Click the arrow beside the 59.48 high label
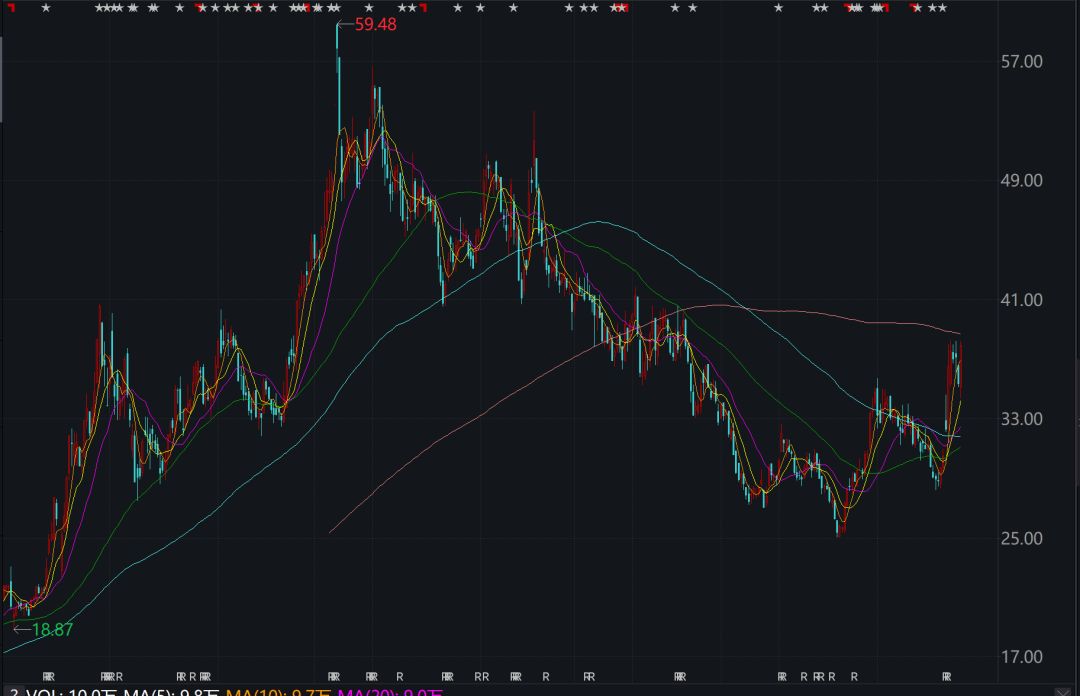The width and height of the screenshot is (1080, 696). tap(344, 24)
